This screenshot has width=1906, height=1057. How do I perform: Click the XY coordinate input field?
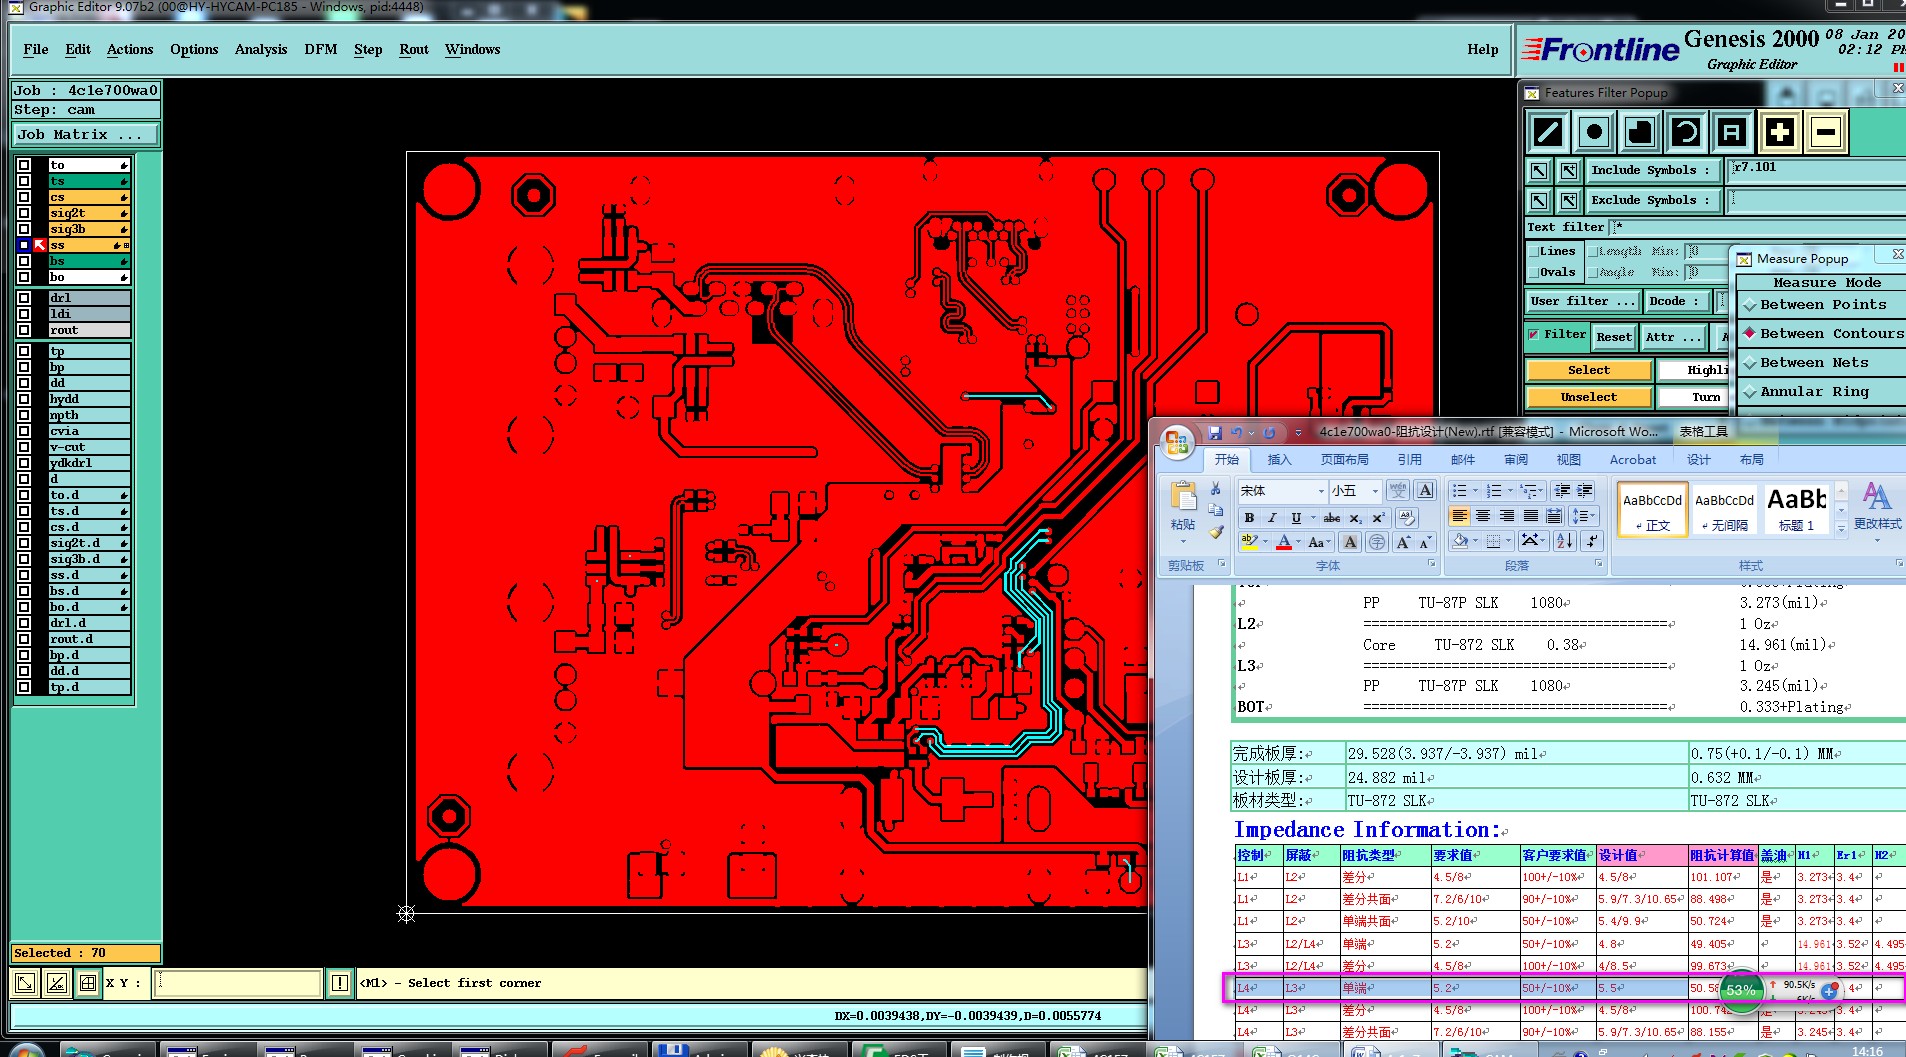239,983
